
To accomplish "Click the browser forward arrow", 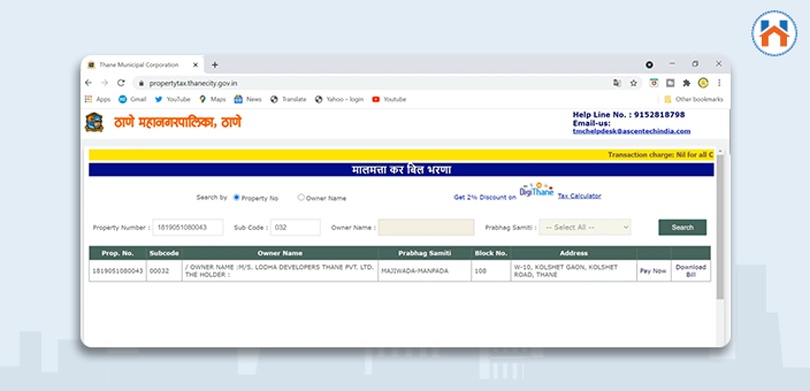I will 104,83.
